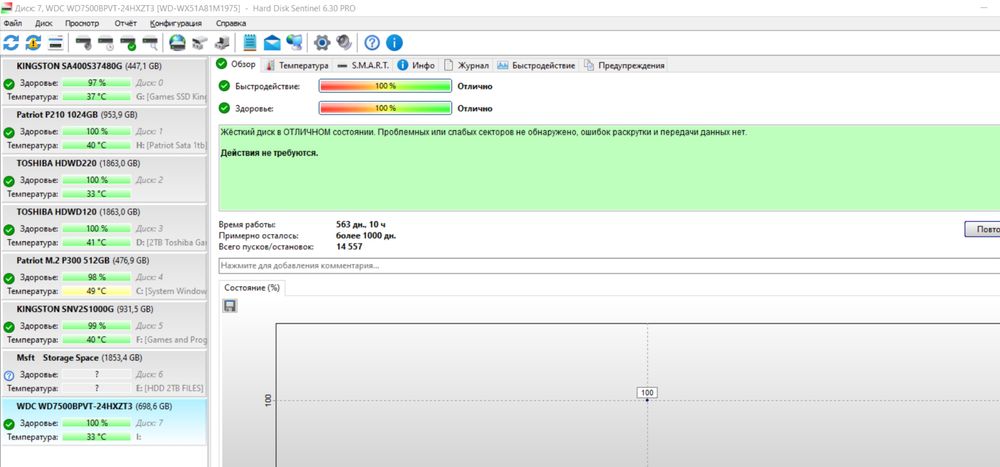Select the TOSHIBA HDWD120 disk

[105, 226]
